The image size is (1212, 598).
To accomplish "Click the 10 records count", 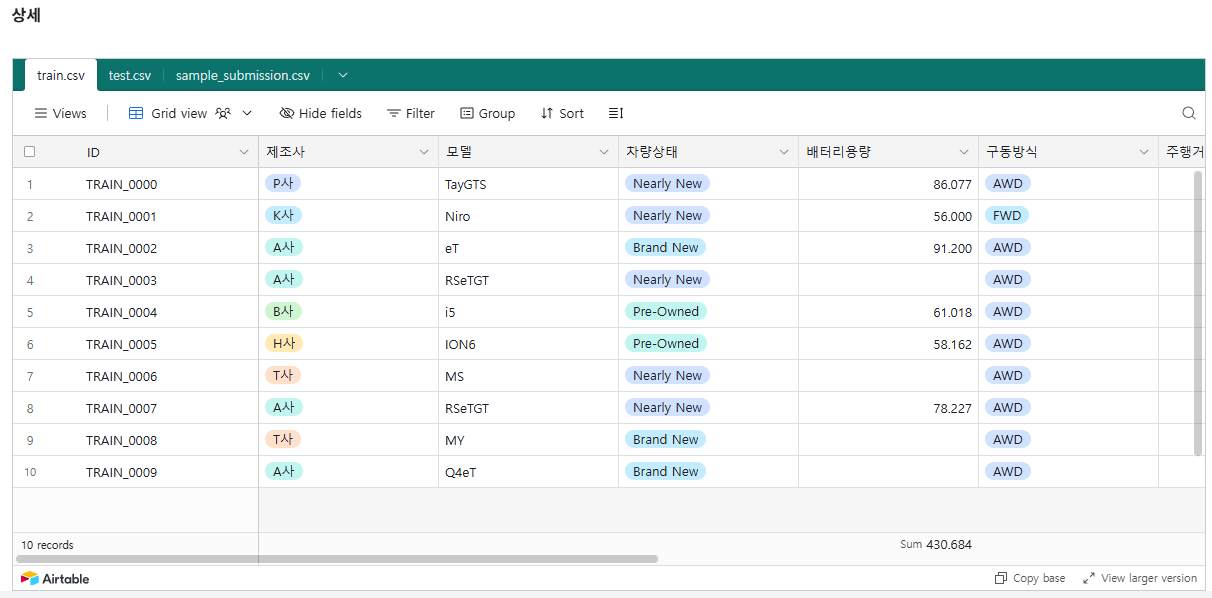I will pyautogui.click(x=47, y=545).
